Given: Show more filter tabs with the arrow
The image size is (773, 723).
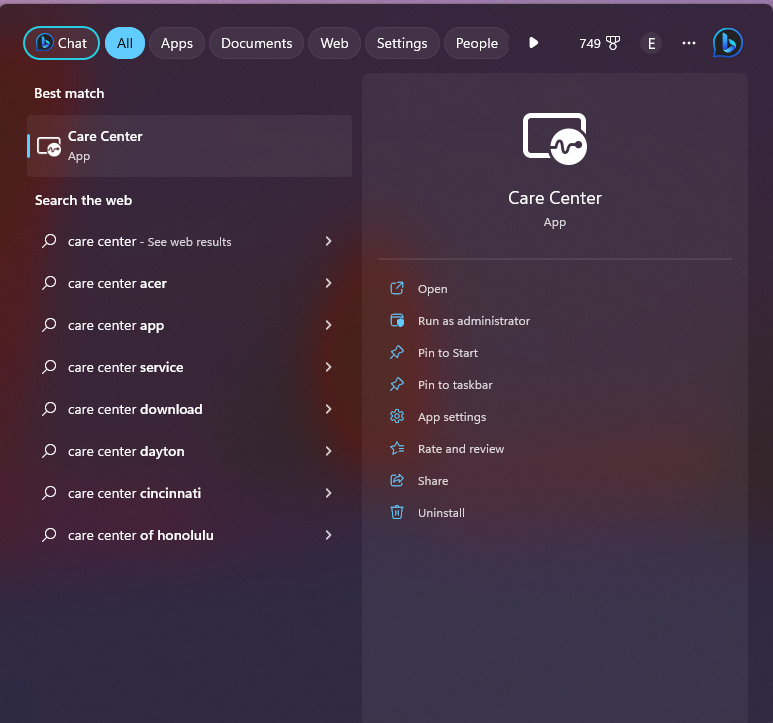Looking at the screenshot, I should [x=533, y=43].
